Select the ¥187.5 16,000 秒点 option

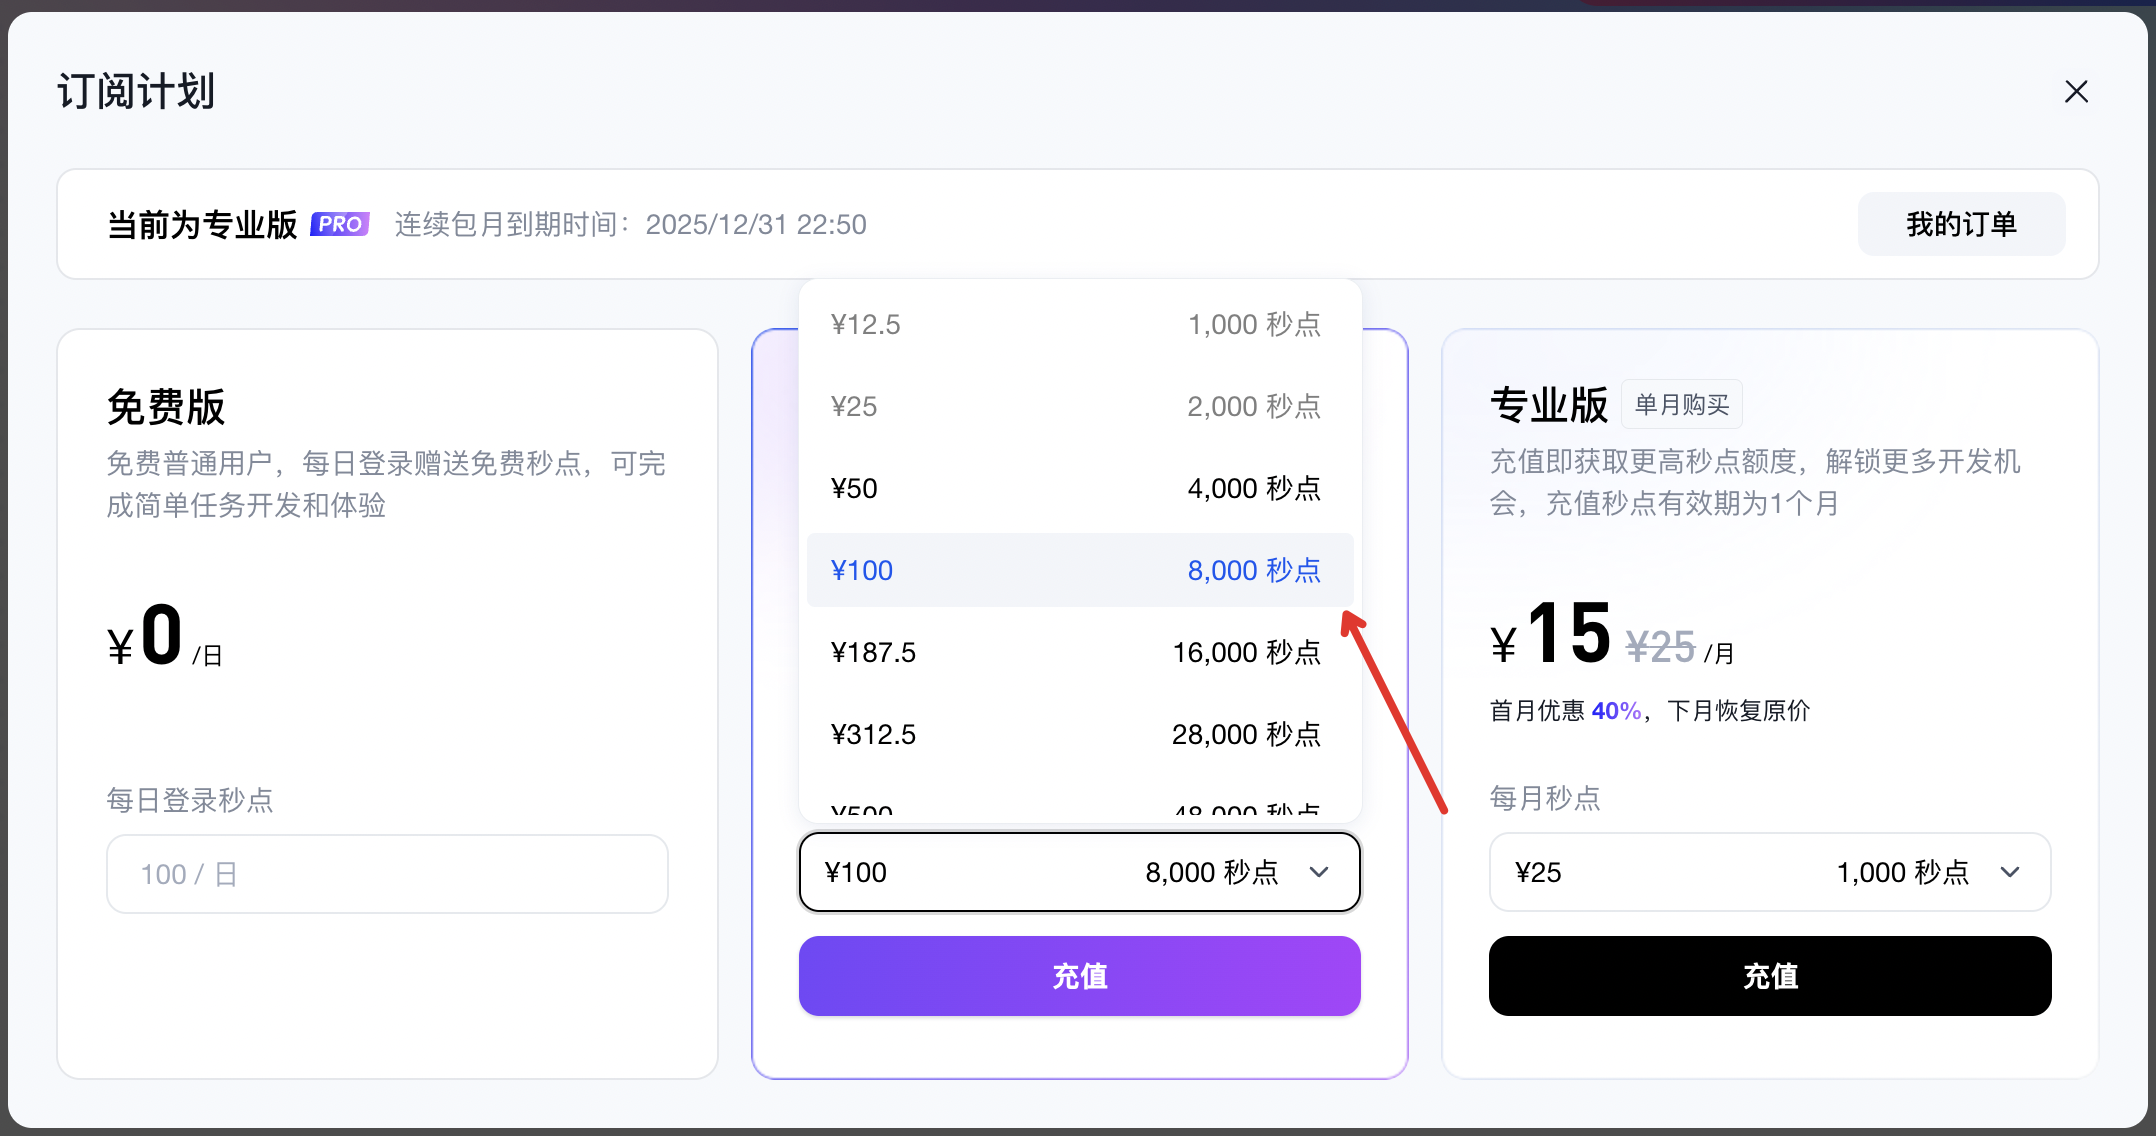pyautogui.click(x=1078, y=653)
